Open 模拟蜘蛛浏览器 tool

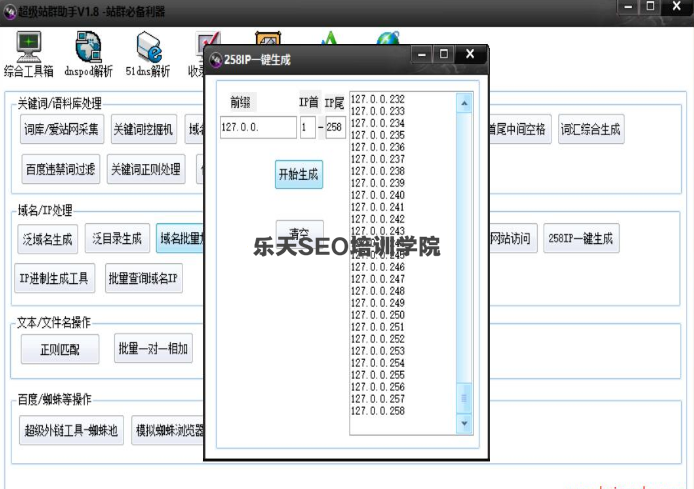169,430
